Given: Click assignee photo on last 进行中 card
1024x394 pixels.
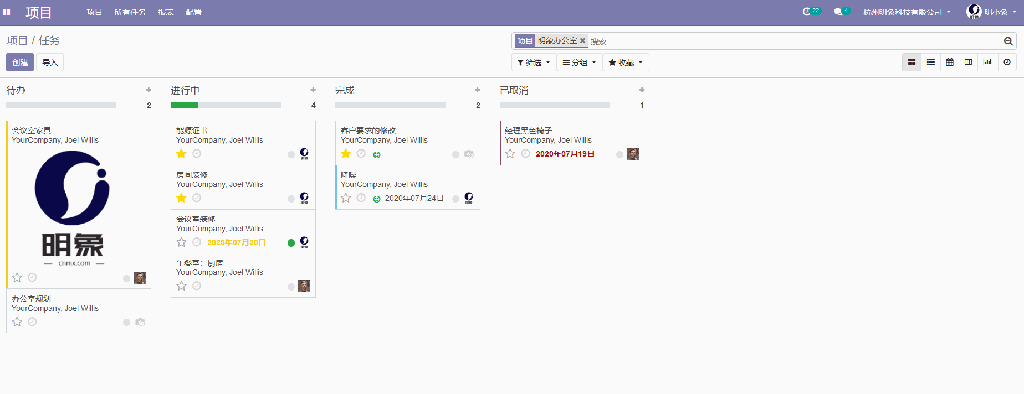Looking at the screenshot, I should pos(304,286).
